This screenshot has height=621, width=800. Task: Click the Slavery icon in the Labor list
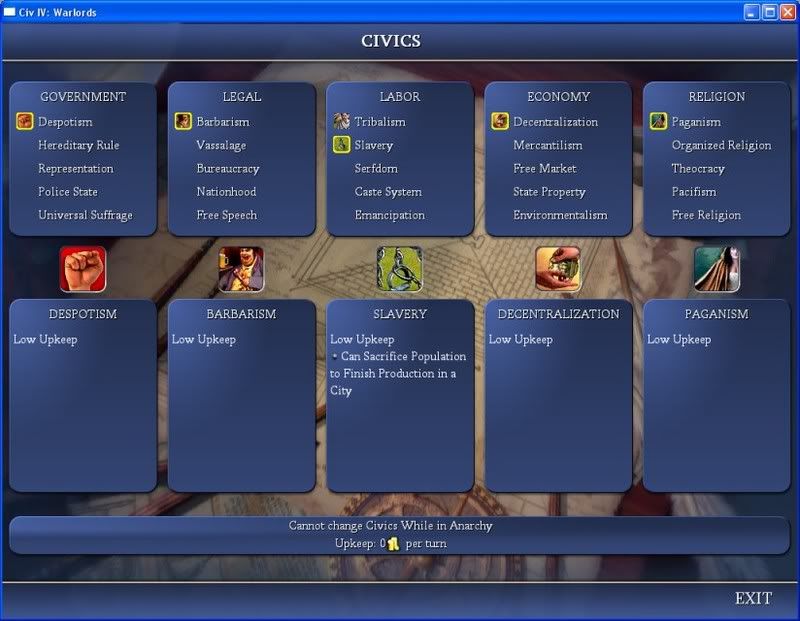pos(341,145)
